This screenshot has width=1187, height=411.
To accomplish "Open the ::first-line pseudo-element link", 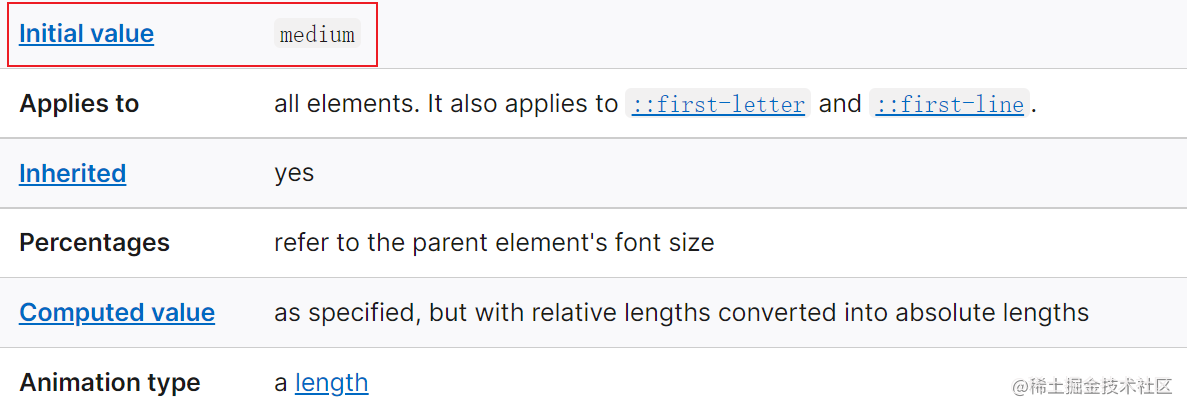I will tap(949, 104).
